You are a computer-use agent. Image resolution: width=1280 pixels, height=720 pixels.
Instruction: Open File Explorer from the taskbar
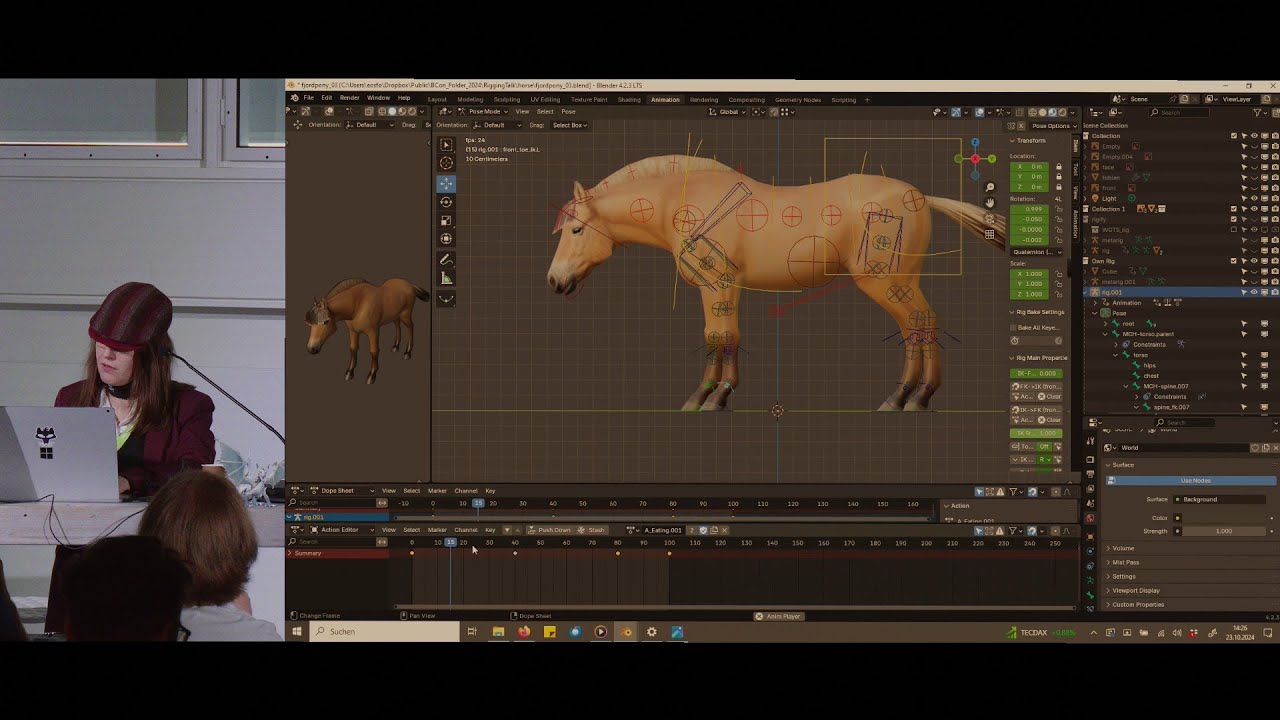pyautogui.click(x=498, y=632)
